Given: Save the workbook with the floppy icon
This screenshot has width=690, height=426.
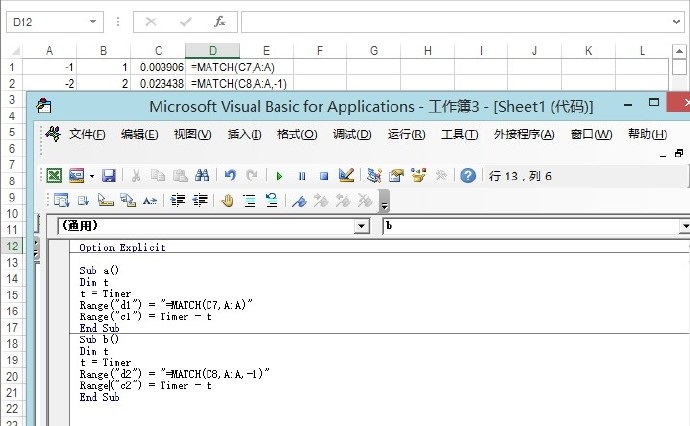Looking at the screenshot, I should point(109,176).
